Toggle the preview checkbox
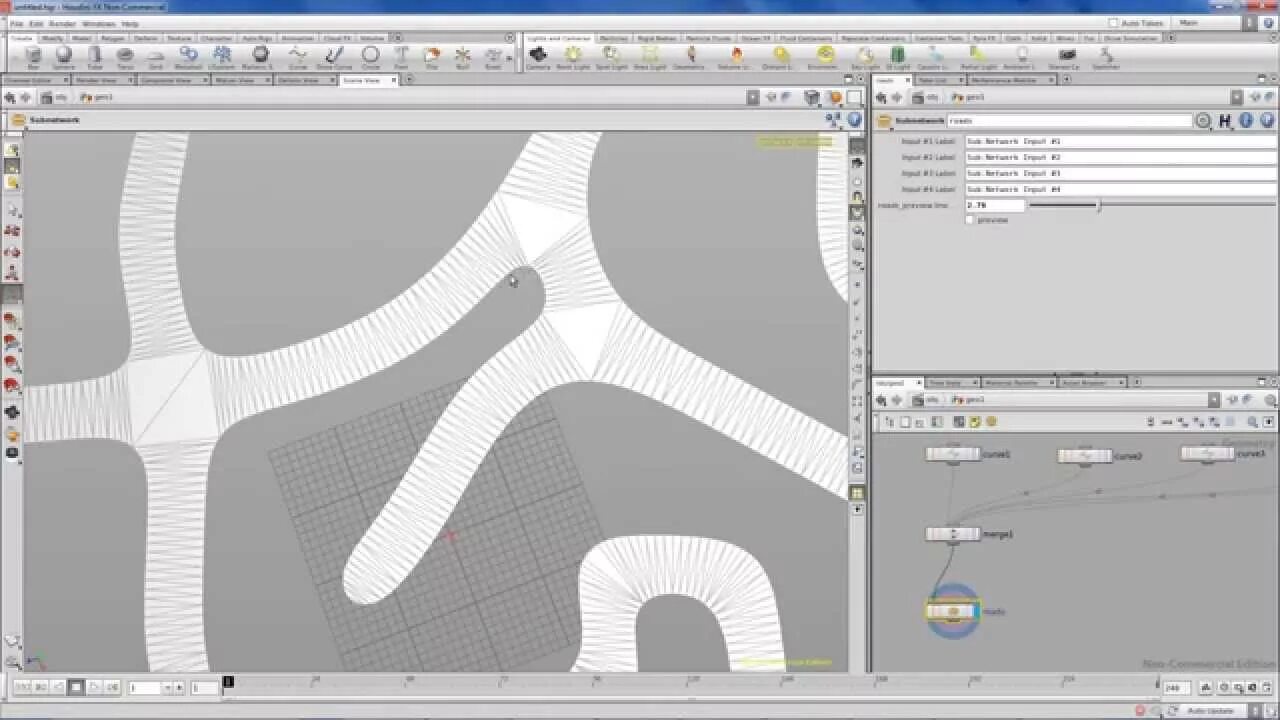The width and height of the screenshot is (1280, 720). (x=970, y=220)
